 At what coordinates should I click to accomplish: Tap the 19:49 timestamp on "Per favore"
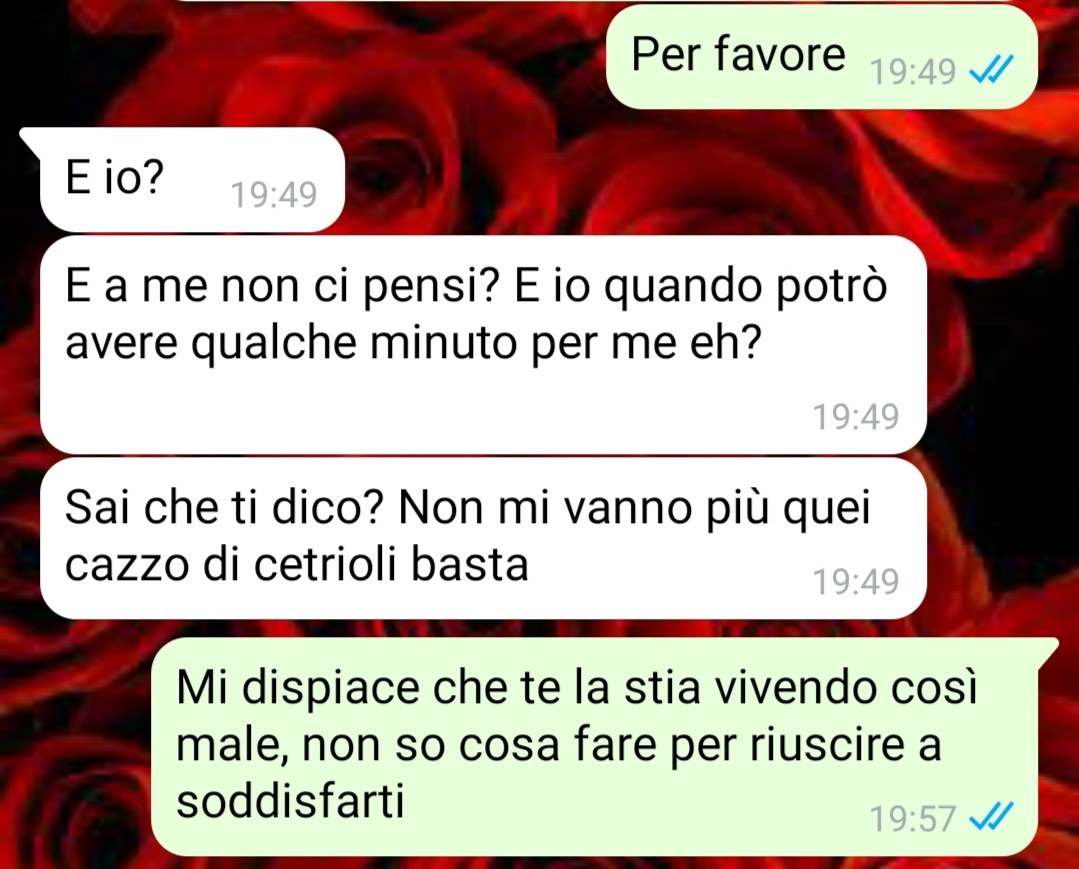[913, 71]
